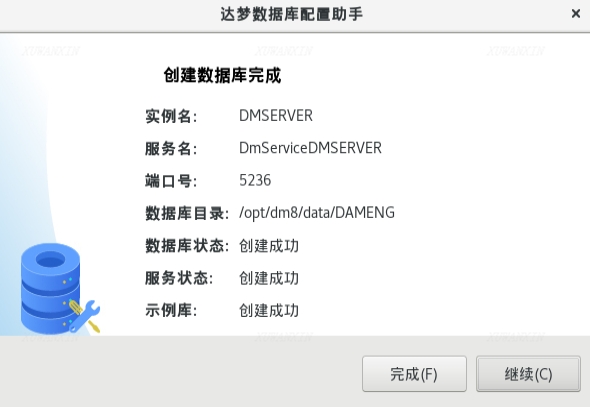The width and height of the screenshot is (590, 407).
Task: Click the blue database stack icon
Action: click(50, 288)
